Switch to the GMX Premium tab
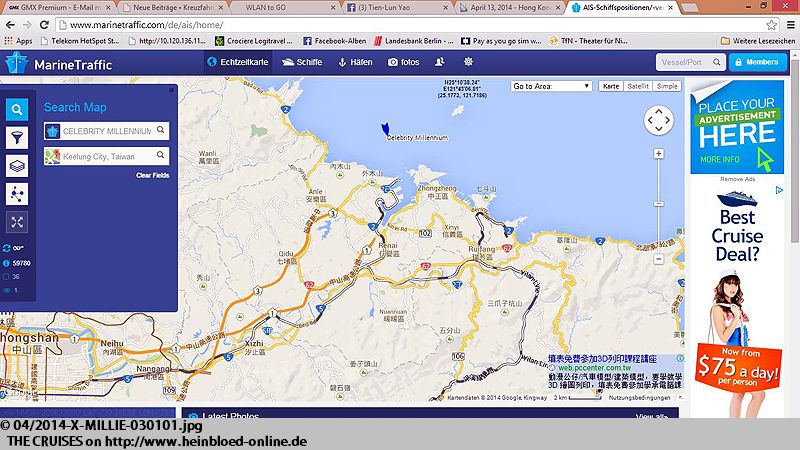This screenshot has width=800, height=450. coord(59,8)
